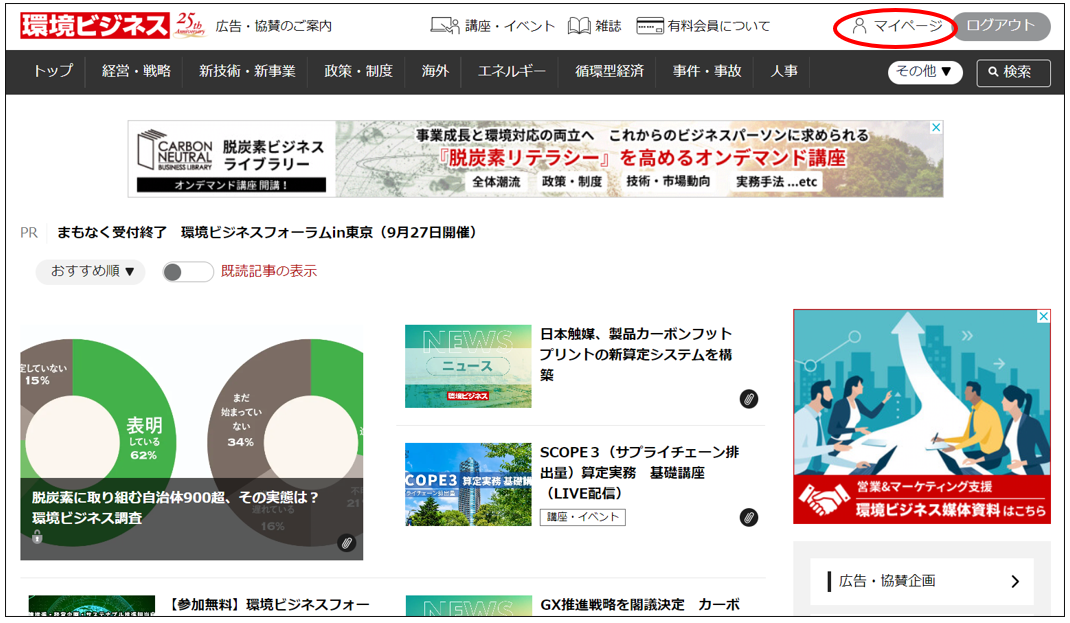Click the 講座・イベント laptop icon
This screenshot has height=623, width=1070.
[444, 26]
